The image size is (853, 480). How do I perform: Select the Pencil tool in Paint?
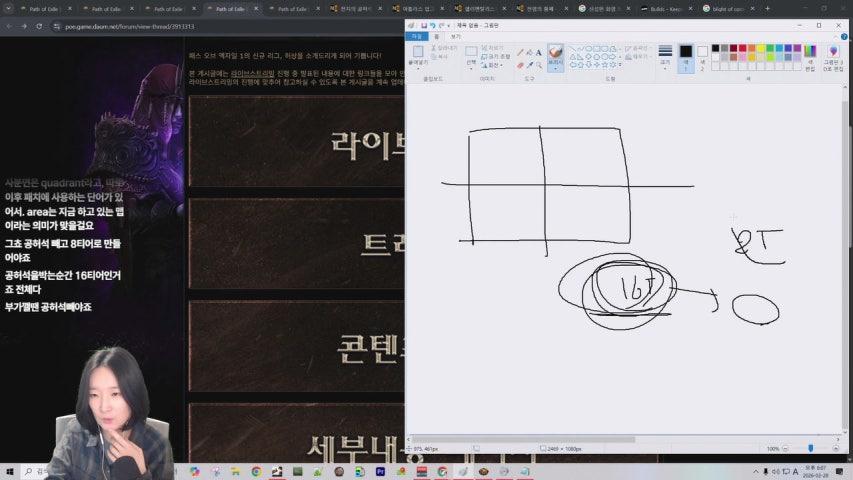520,52
